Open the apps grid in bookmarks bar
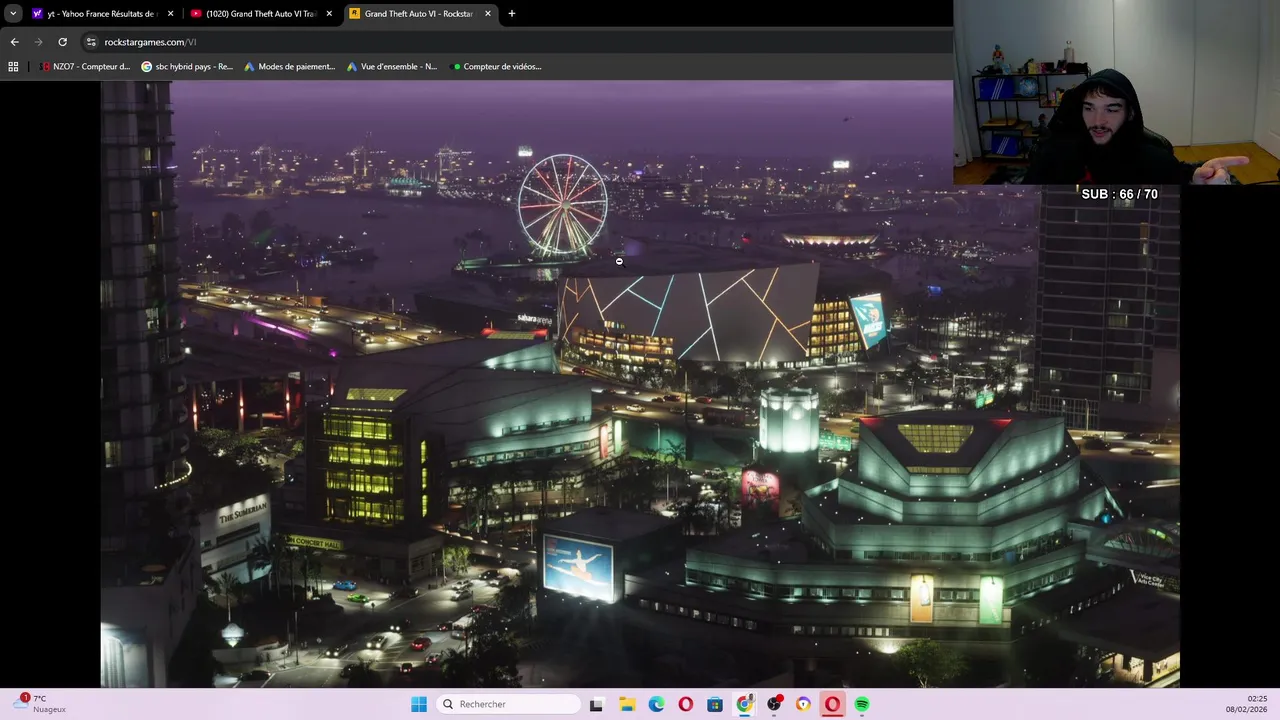The width and height of the screenshot is (1280, 720). pos(13,67)
